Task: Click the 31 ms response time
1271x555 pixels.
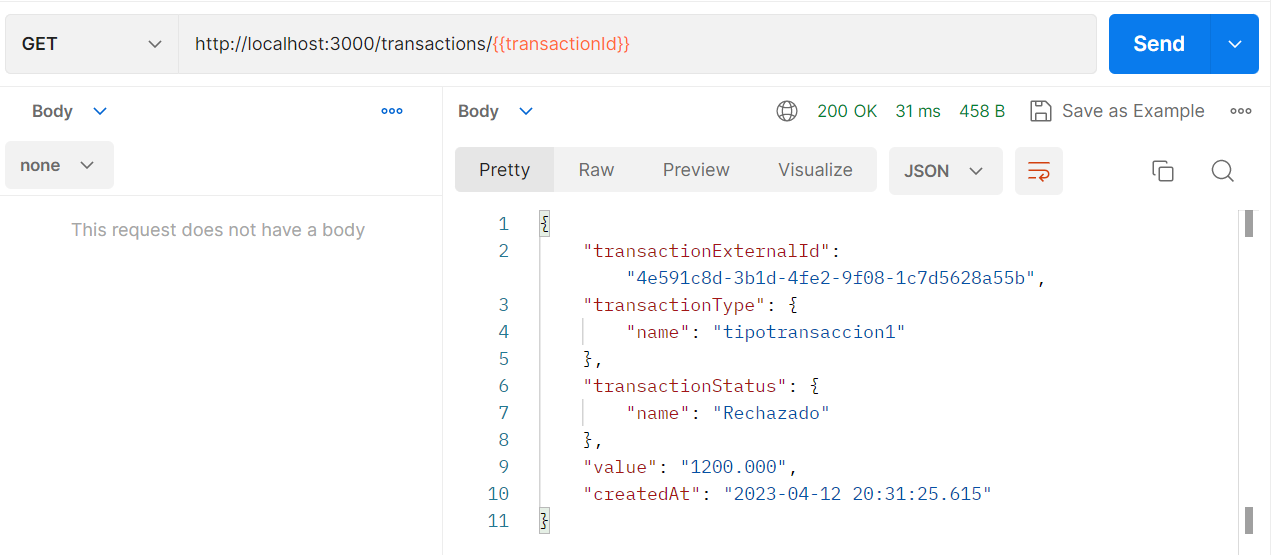Action: tap(918, 111)
